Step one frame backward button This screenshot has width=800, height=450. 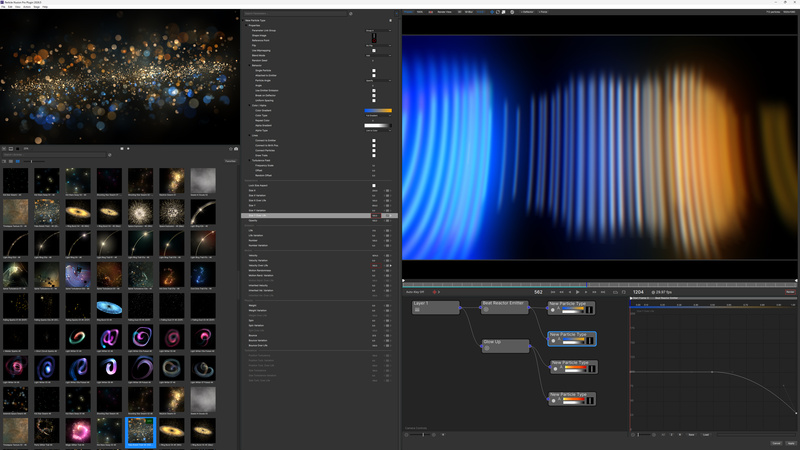pos(570,292)
